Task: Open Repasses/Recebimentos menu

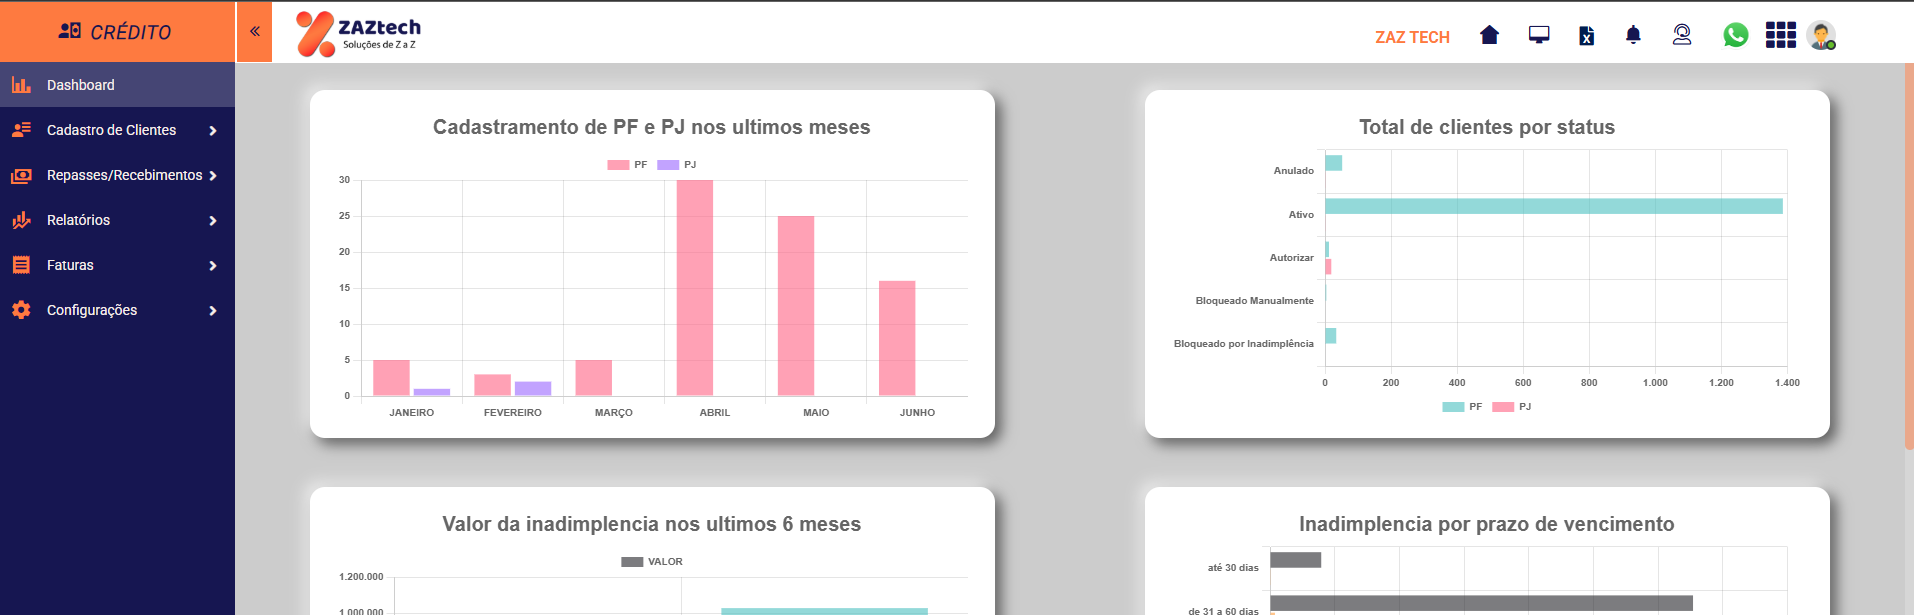Action: pyautogui.click(x=117, y=175)
